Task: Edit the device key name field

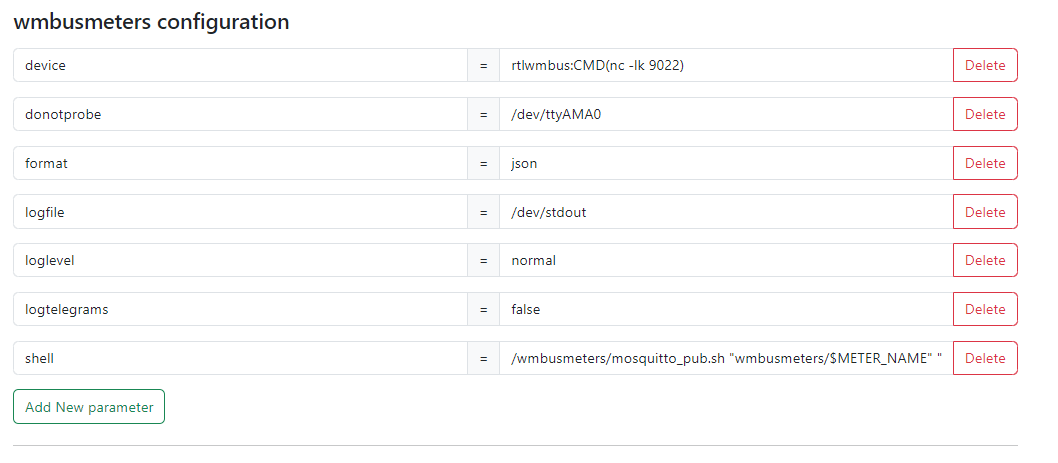Action: (x=240, y=65)
